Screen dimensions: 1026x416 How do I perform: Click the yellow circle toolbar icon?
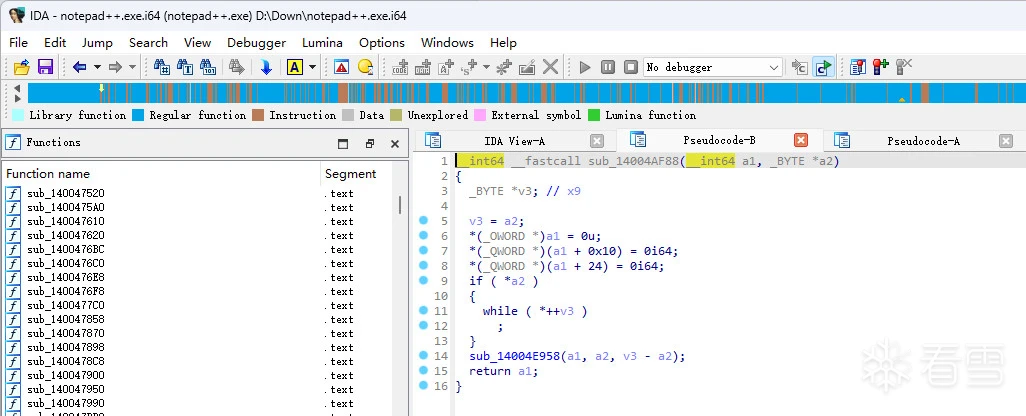[365, 67]
